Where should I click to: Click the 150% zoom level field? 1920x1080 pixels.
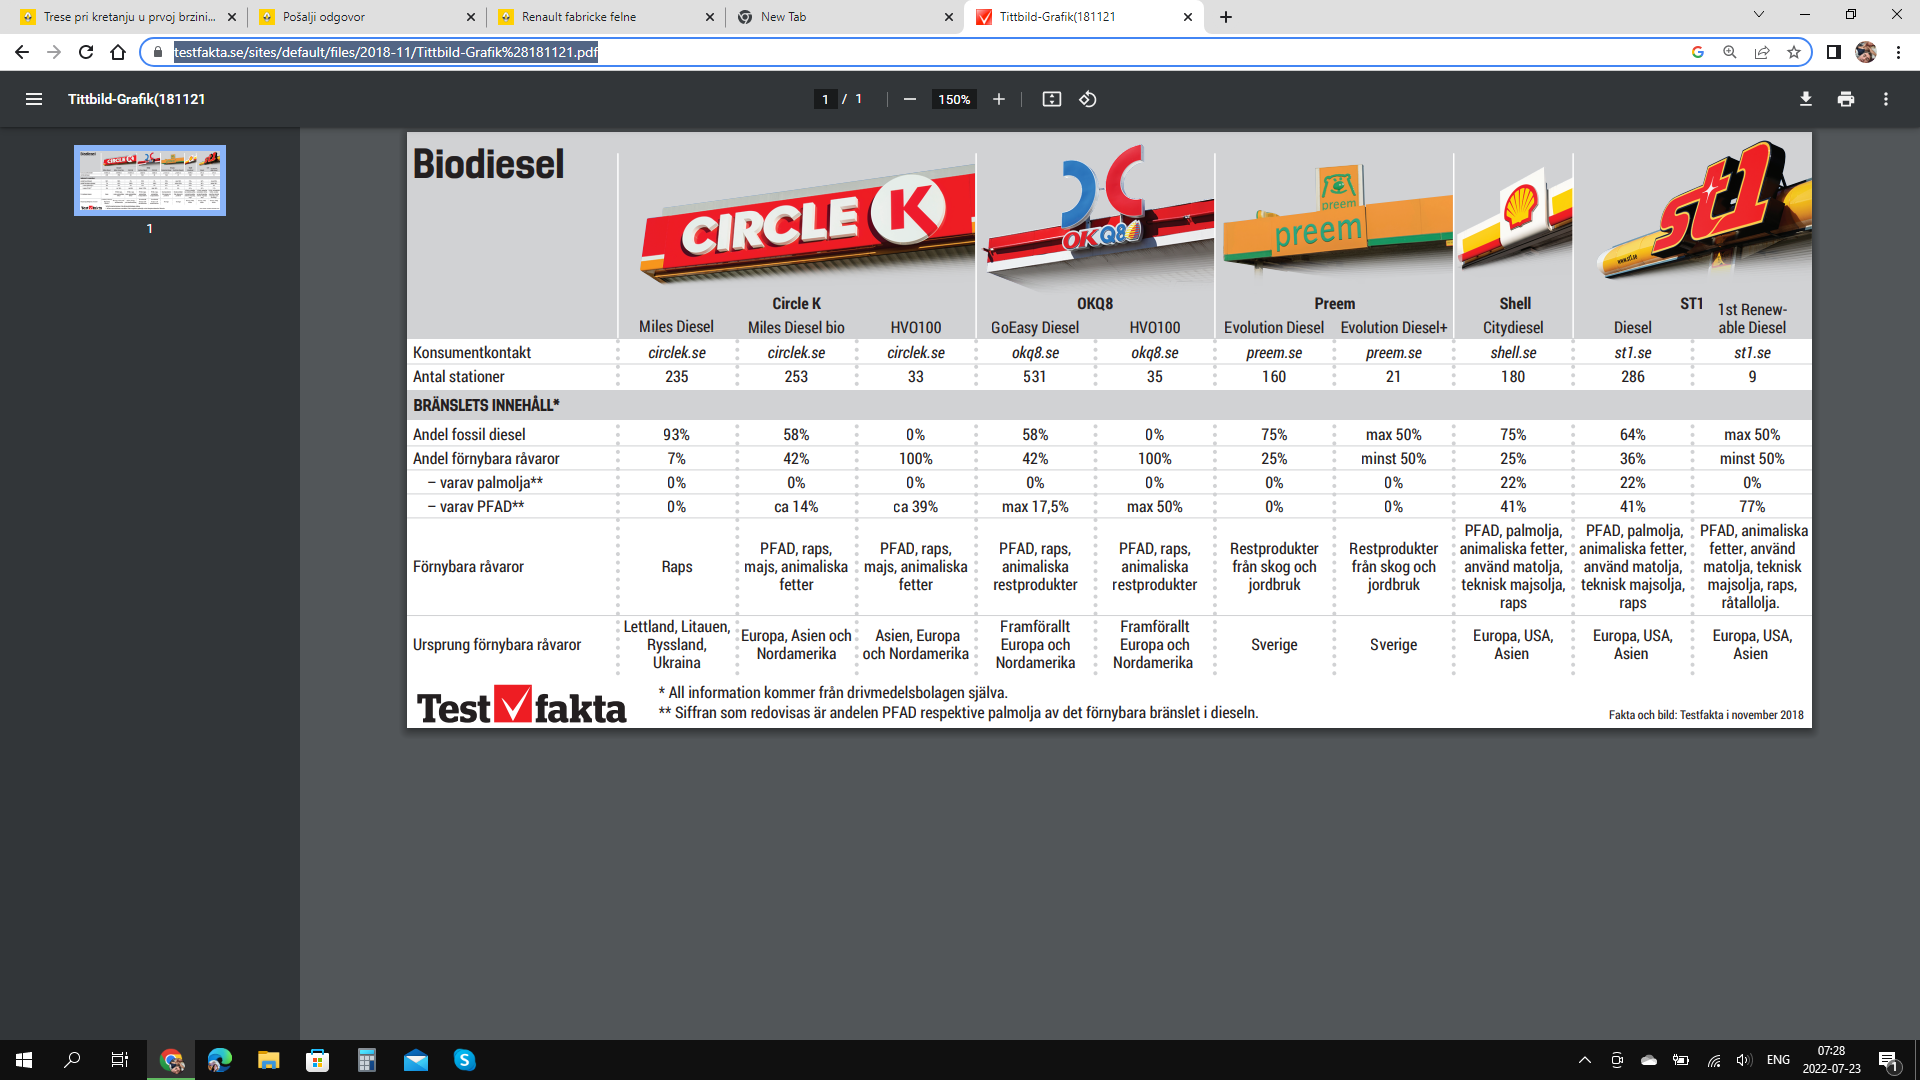953,99
